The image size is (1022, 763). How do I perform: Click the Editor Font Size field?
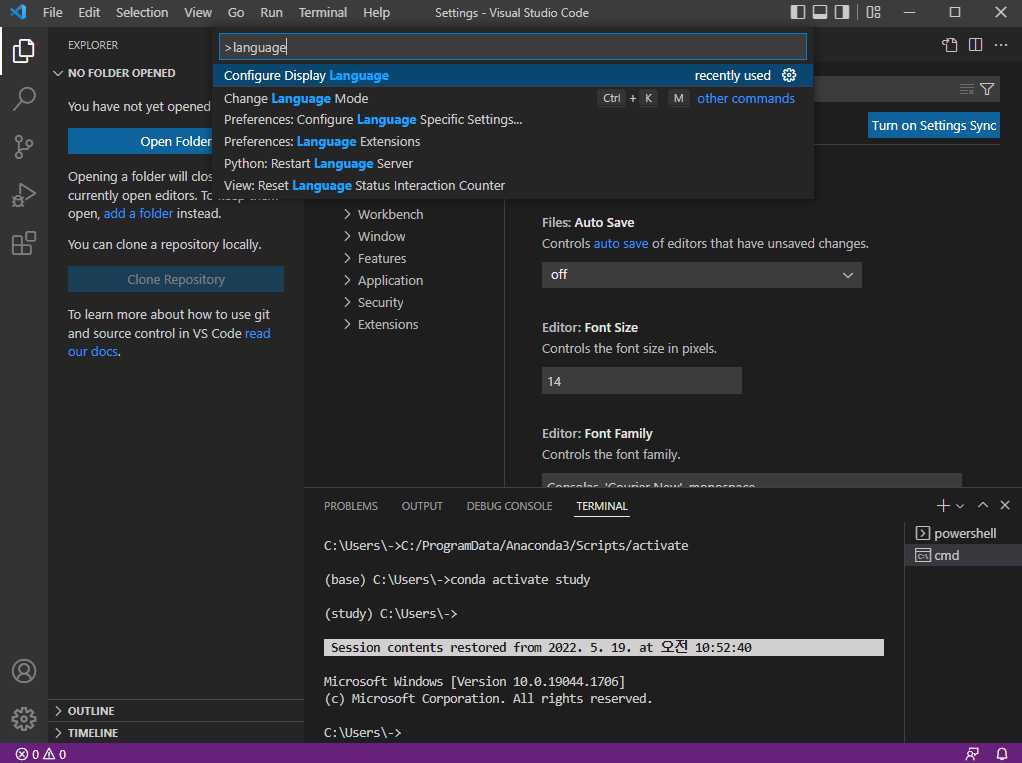pyautogui.click(x=641, y=381)
